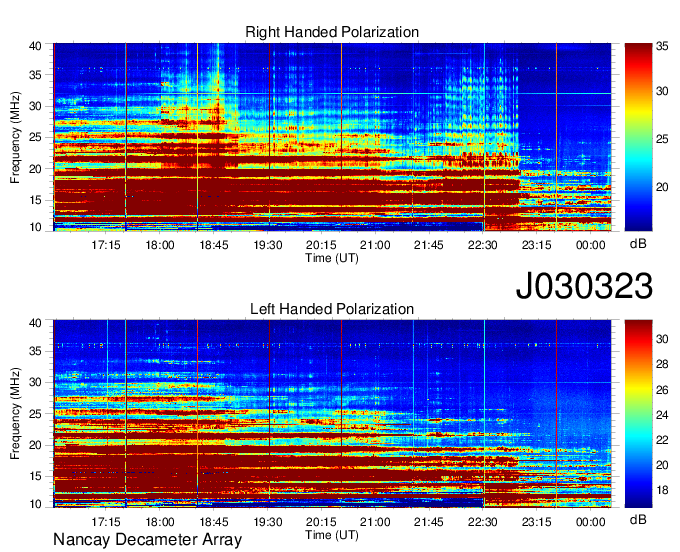Click the 'Left Handed Polarization' title

coord(332,309)
